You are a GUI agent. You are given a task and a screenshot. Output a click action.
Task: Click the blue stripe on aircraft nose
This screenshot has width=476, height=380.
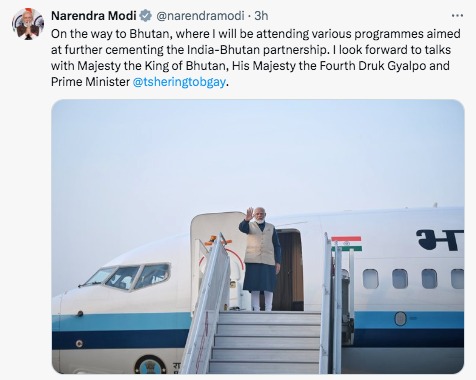(121, 321)
